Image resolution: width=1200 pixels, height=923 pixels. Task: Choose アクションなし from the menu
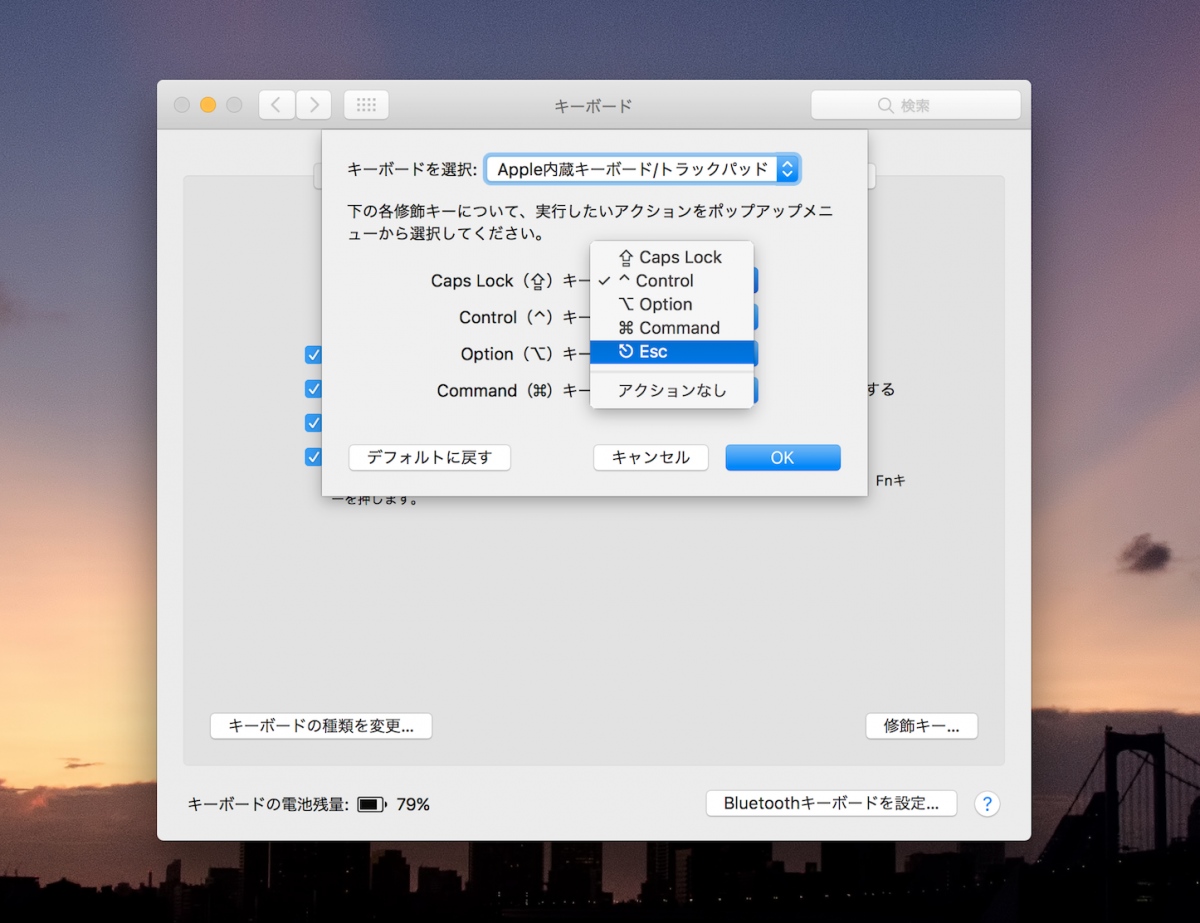click(x=673, y=390)
